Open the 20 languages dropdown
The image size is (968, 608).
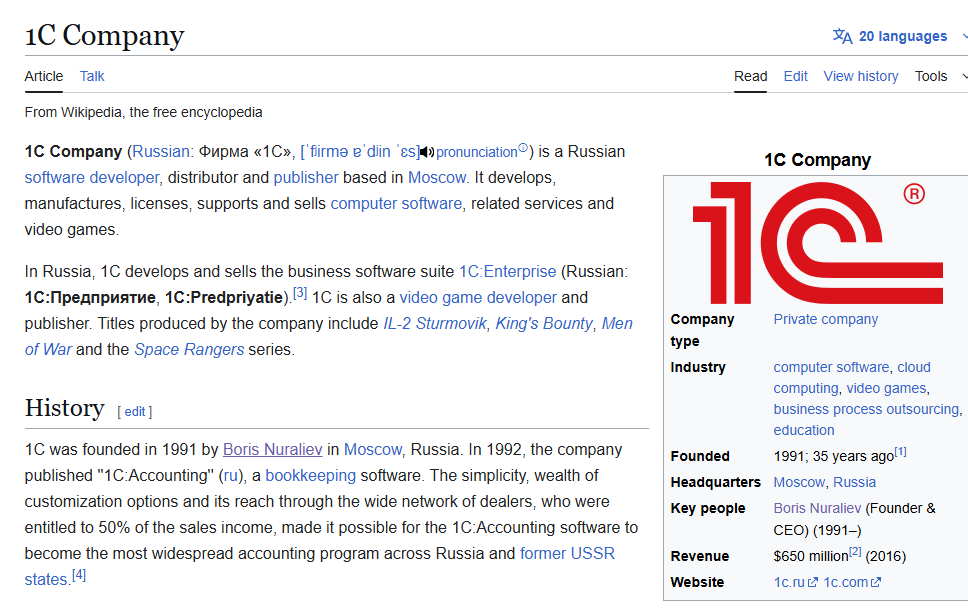point(903,36)
